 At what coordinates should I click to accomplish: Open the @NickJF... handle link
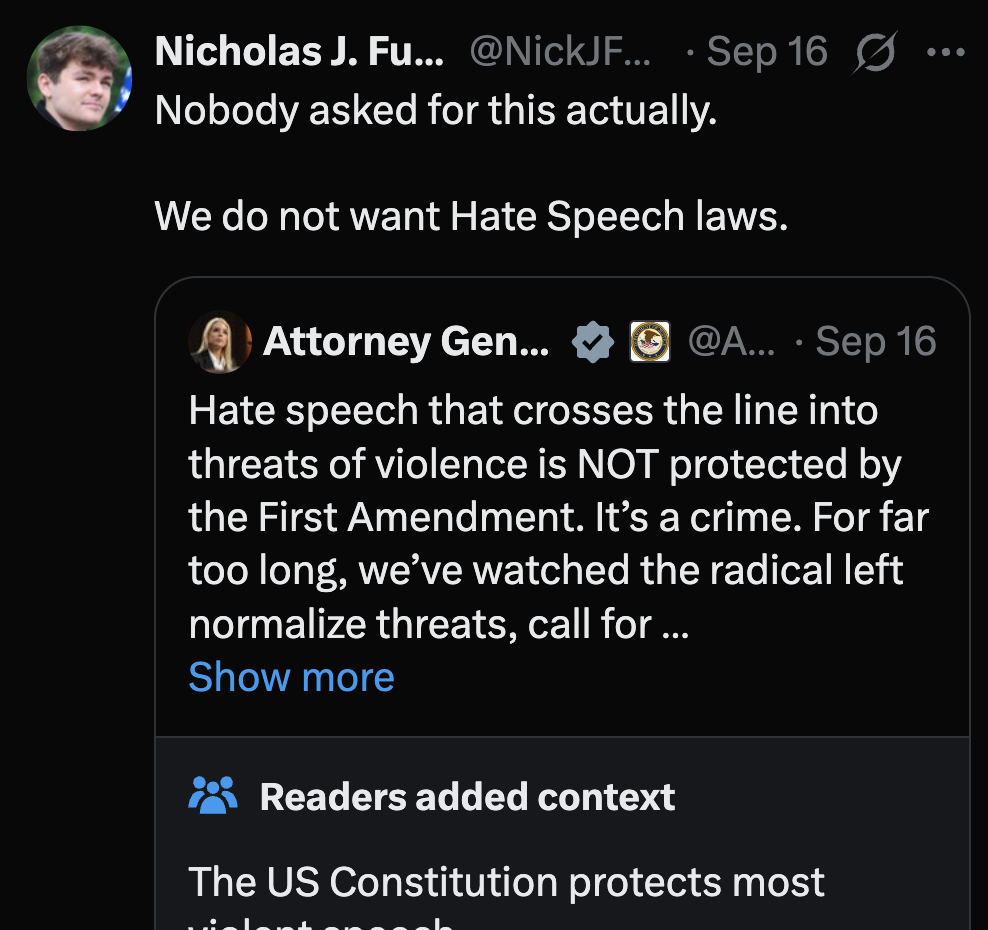point(559,51)
